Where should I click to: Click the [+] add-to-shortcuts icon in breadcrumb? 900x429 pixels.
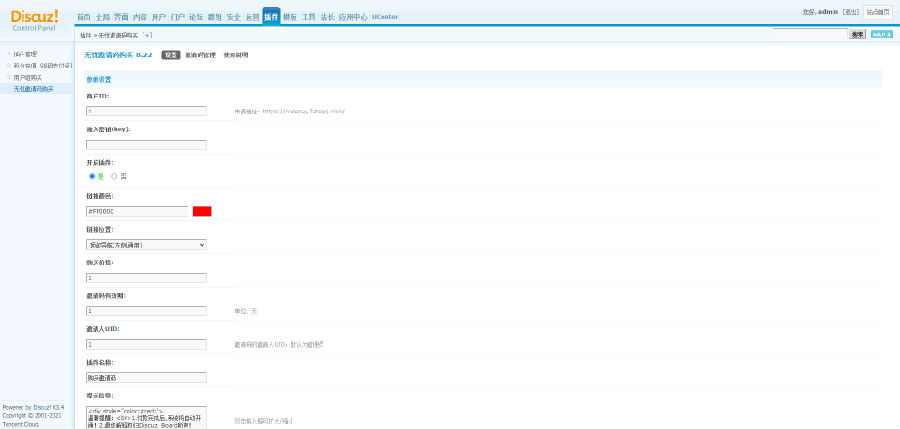[148, 35]
